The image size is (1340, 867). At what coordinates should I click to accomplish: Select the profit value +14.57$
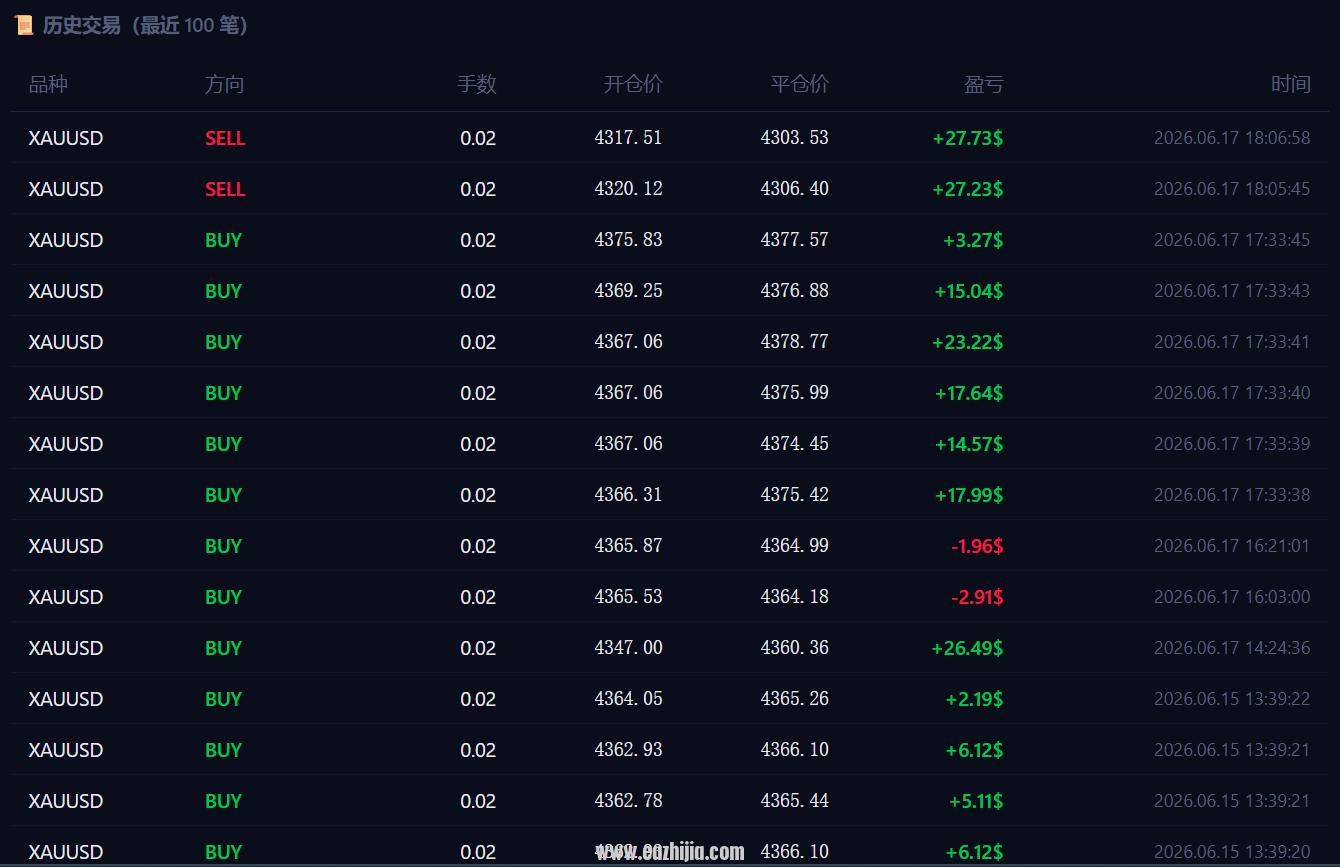[x=969, y=444]
